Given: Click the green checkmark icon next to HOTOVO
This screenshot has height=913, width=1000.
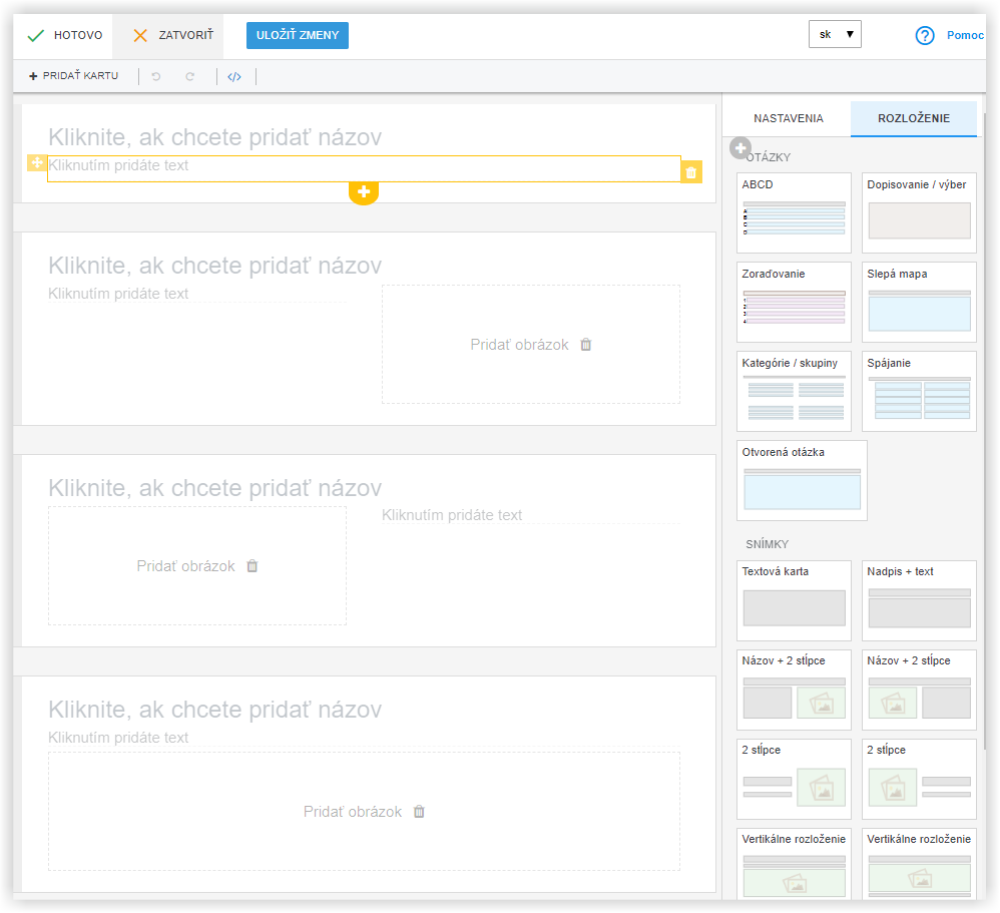Looking at the screenshot, I should tap(36, 35).
